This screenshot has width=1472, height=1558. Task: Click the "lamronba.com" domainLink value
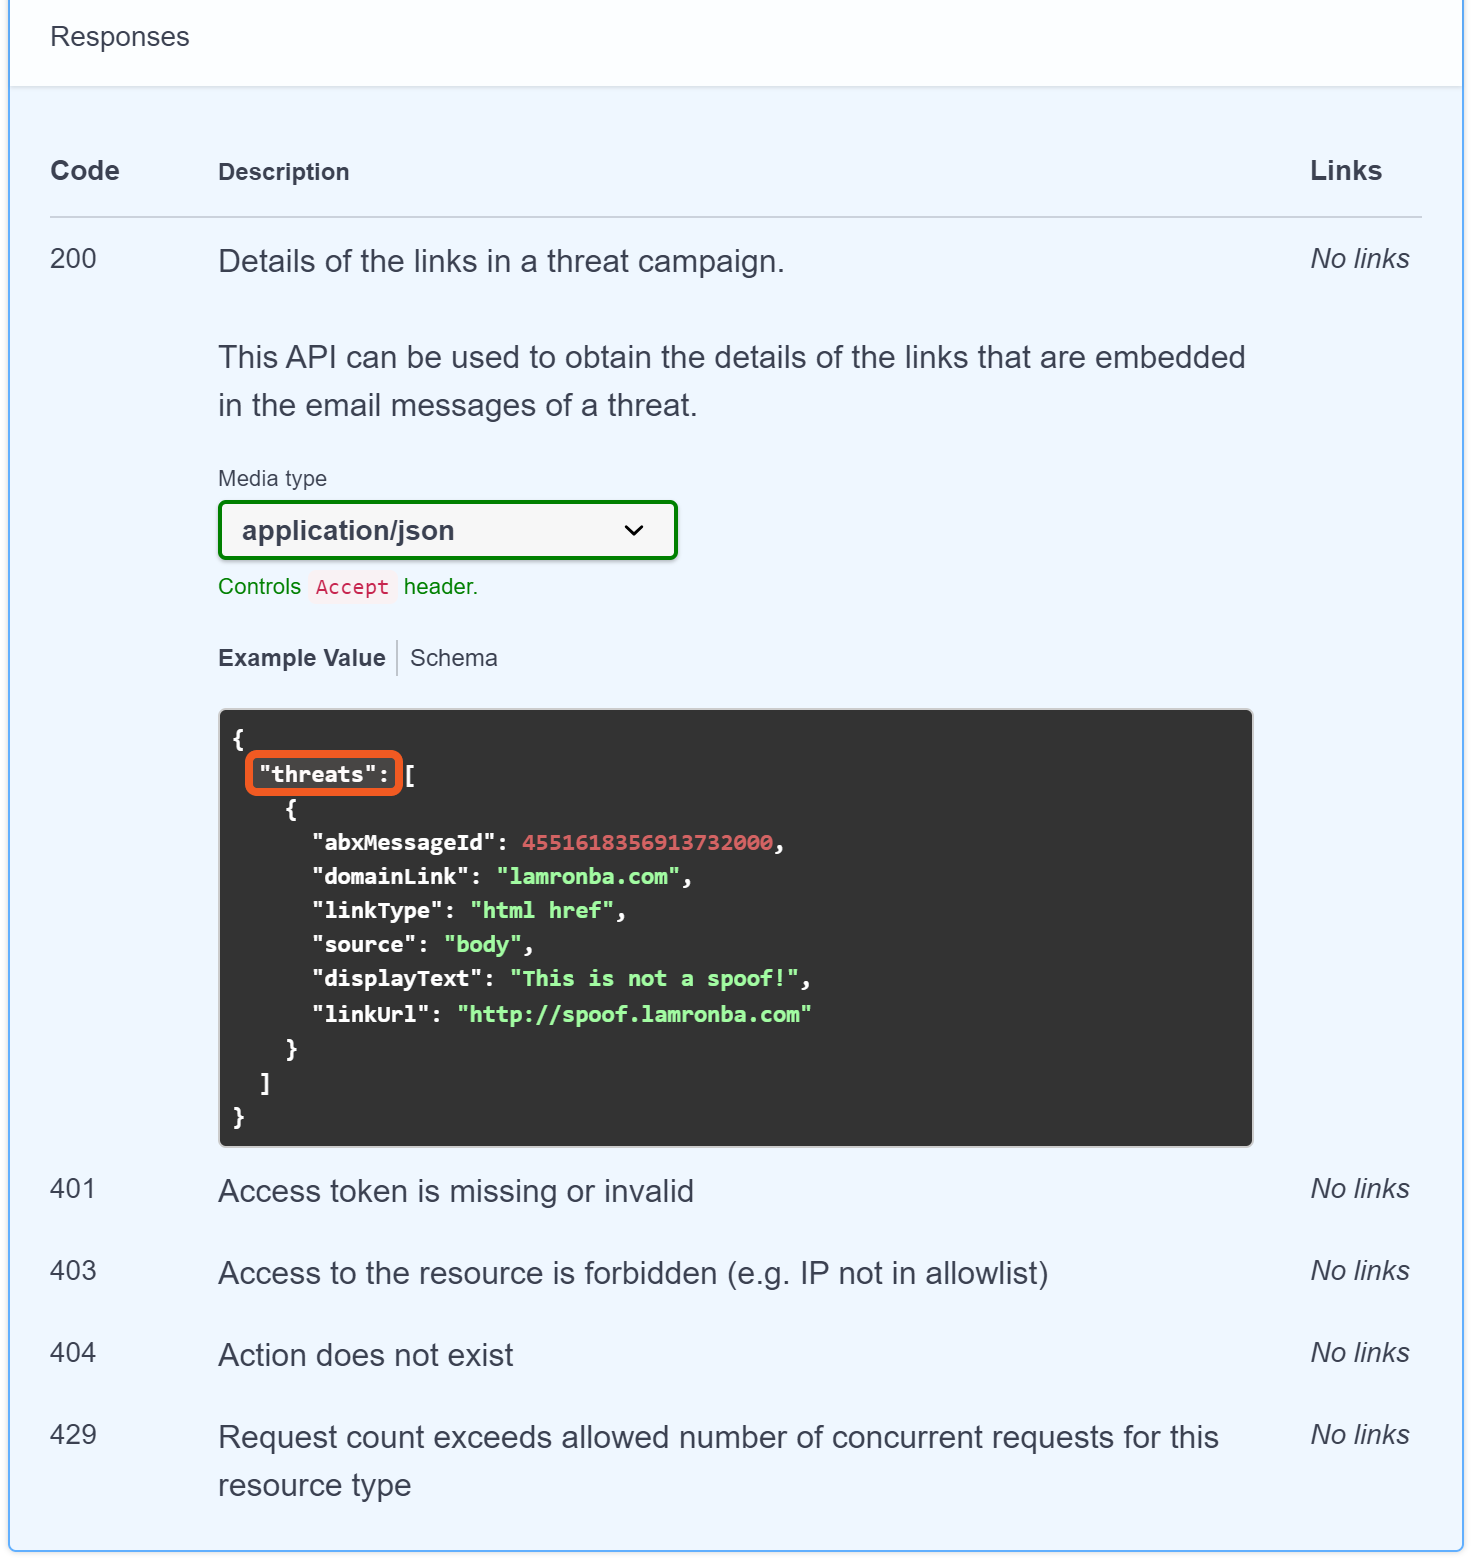[x=588, y=877]
